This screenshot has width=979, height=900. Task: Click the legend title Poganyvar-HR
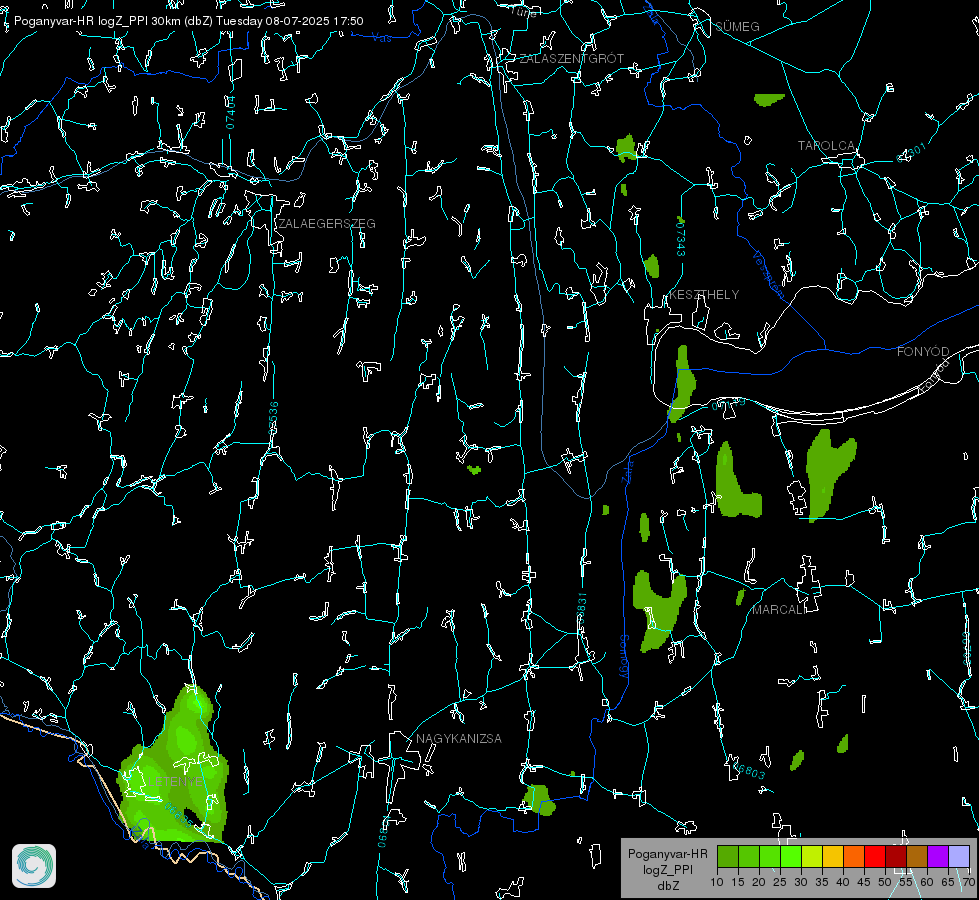(667, 853)
